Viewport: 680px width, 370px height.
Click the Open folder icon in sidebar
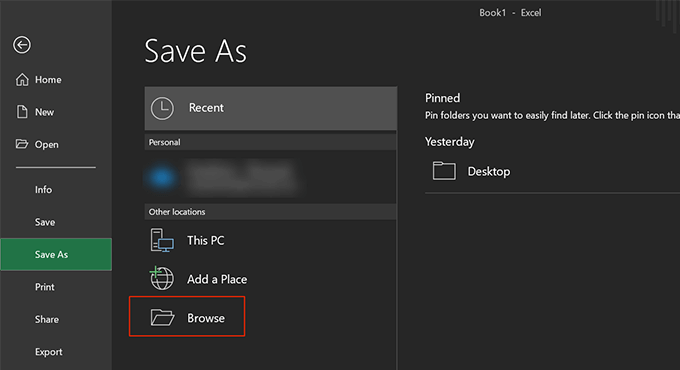[22, 144]
